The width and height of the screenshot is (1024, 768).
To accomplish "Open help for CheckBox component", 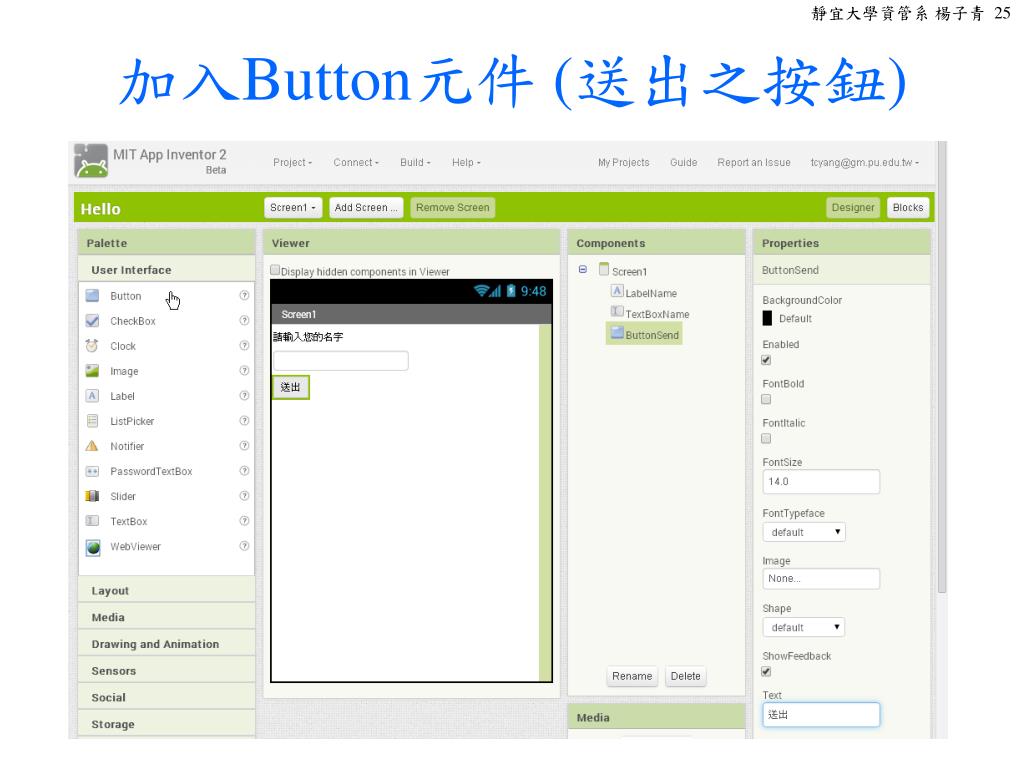I will pos(244,320).
